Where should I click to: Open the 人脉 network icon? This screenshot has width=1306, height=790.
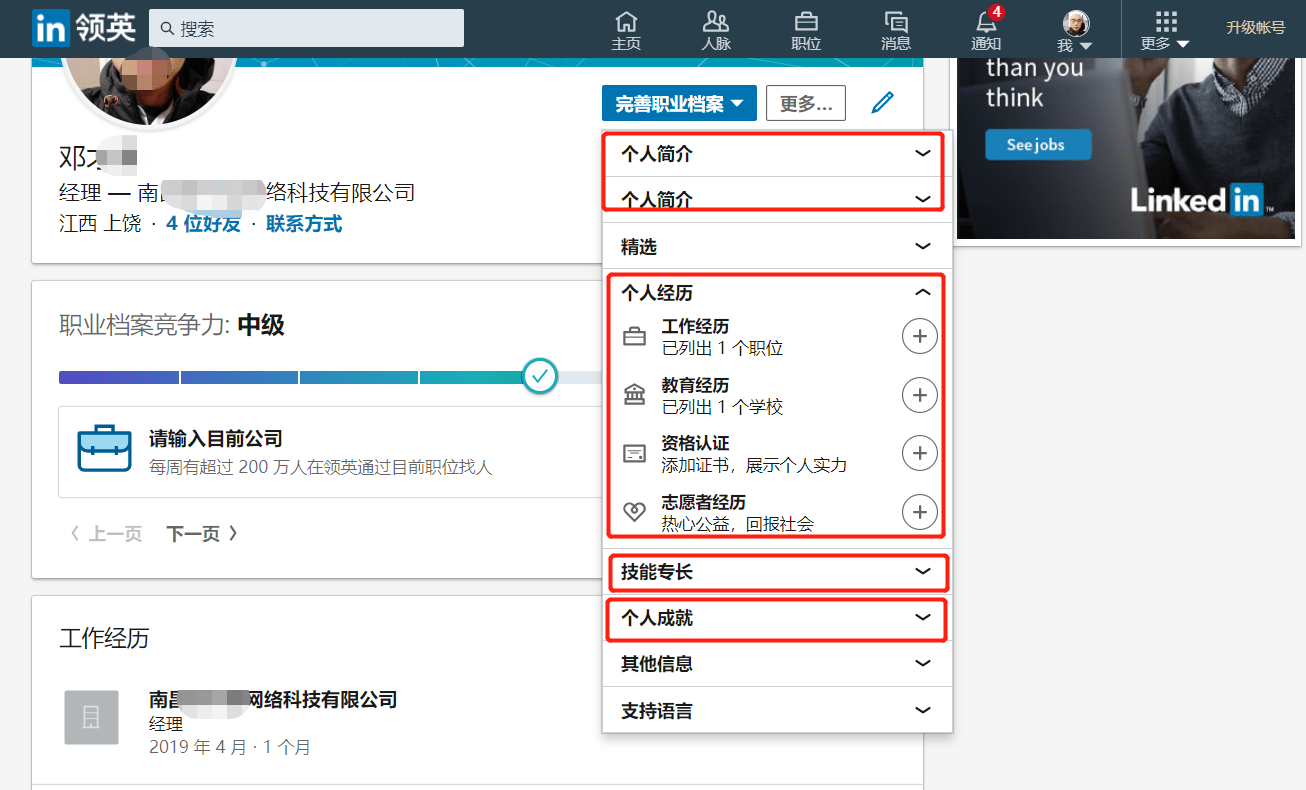click(716, 30)
